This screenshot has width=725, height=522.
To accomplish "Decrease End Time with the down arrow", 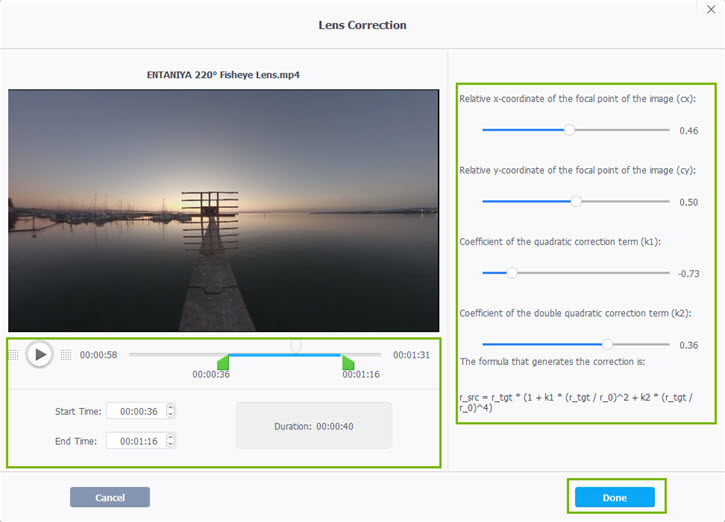I will (171, 445).
